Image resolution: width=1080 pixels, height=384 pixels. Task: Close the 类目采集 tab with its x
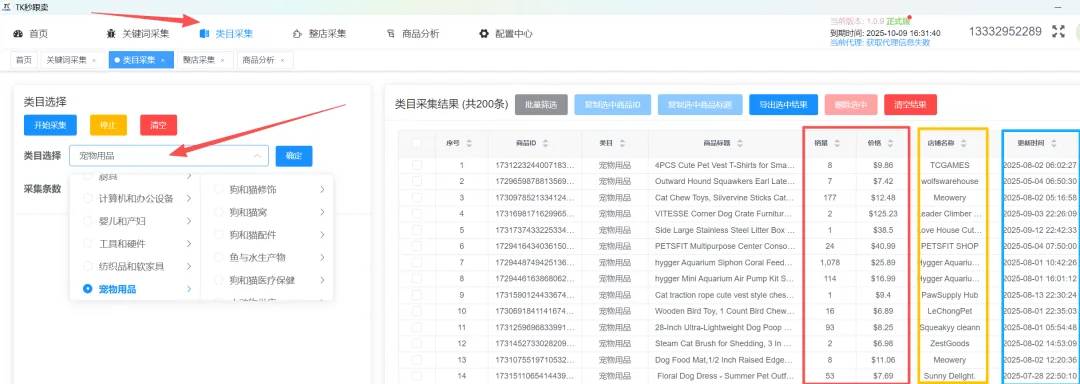tap(163, 61)
